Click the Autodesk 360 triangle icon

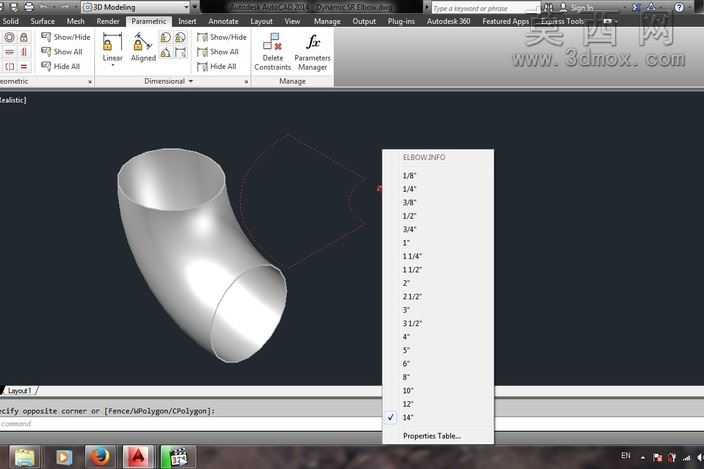click(651, 7)
